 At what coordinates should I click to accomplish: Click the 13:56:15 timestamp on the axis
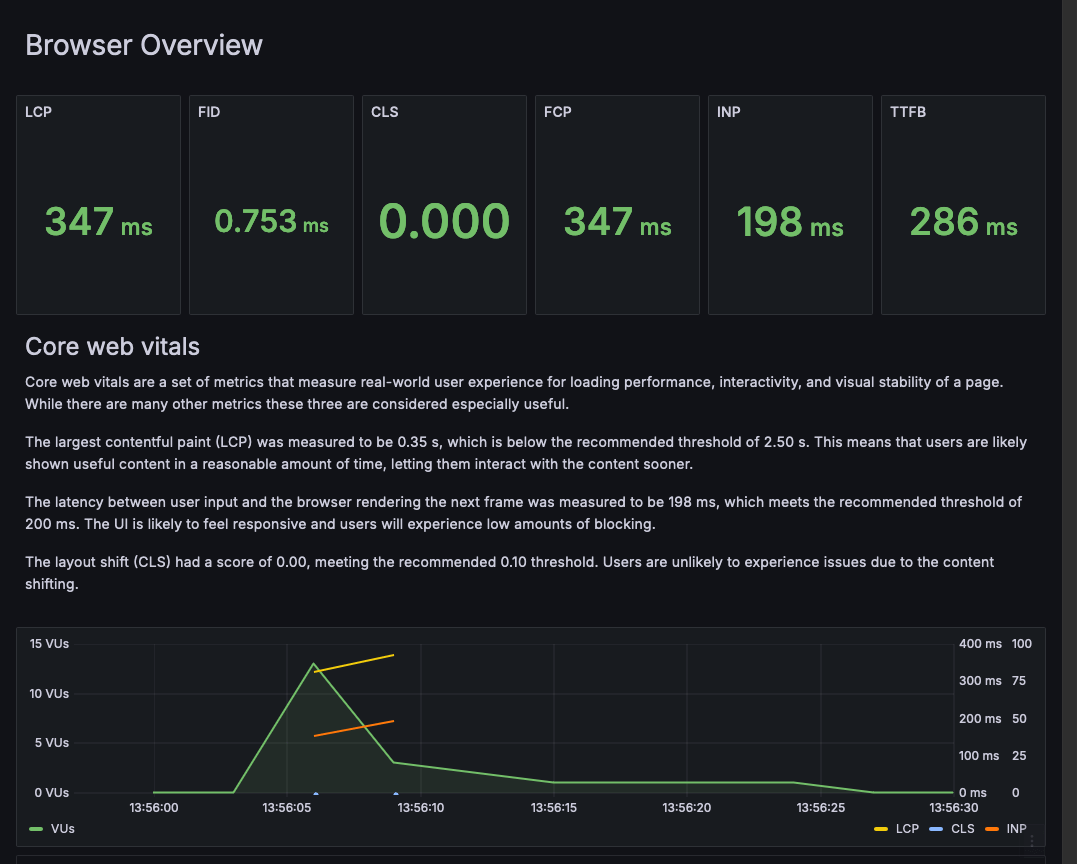coord(552,807)
